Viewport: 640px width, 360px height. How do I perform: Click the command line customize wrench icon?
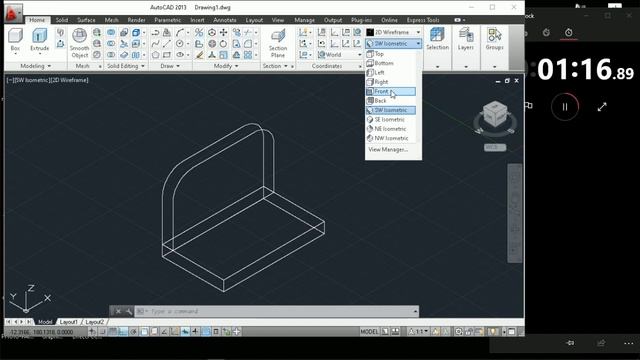click(129, 311)
